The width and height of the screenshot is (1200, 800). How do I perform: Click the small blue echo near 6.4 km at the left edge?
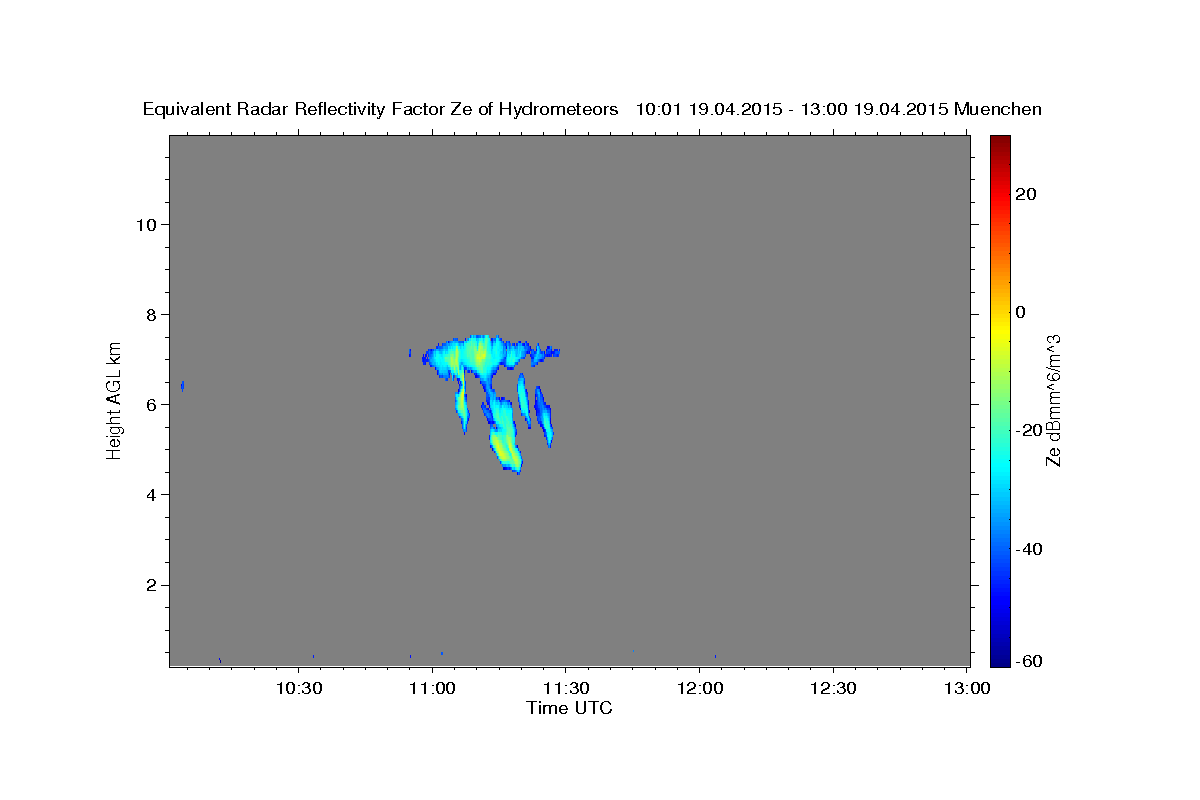pyautogui.click(x=182, y=385)
